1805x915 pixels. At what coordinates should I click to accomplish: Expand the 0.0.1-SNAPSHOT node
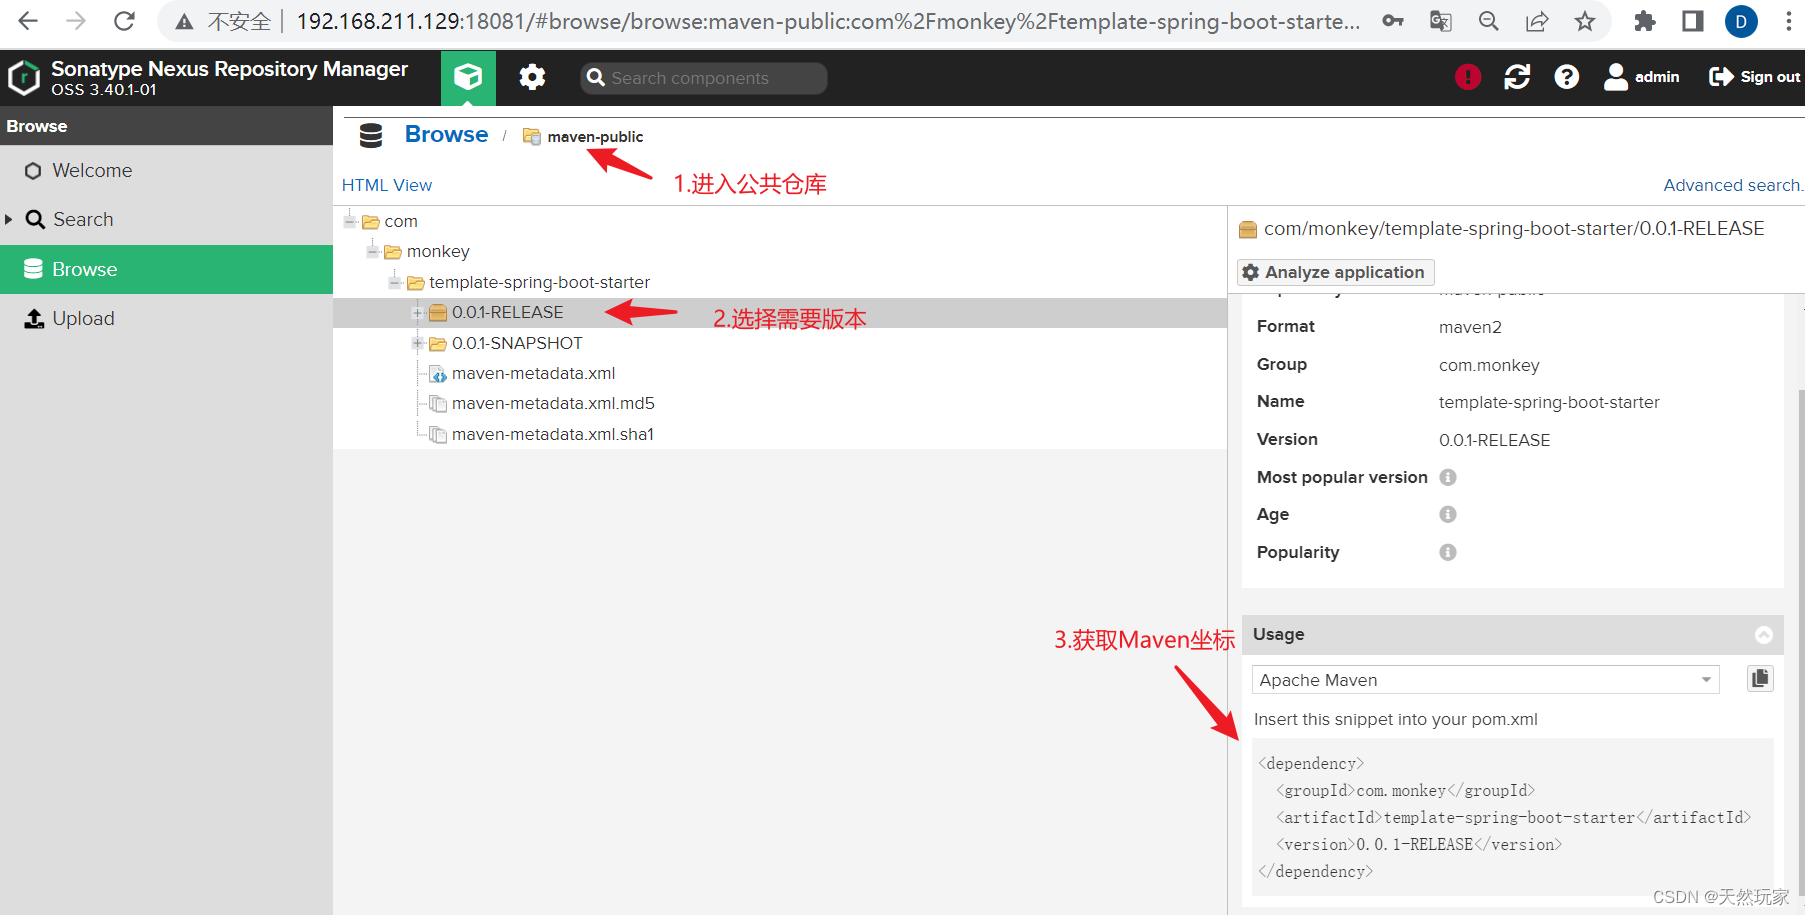417,343
